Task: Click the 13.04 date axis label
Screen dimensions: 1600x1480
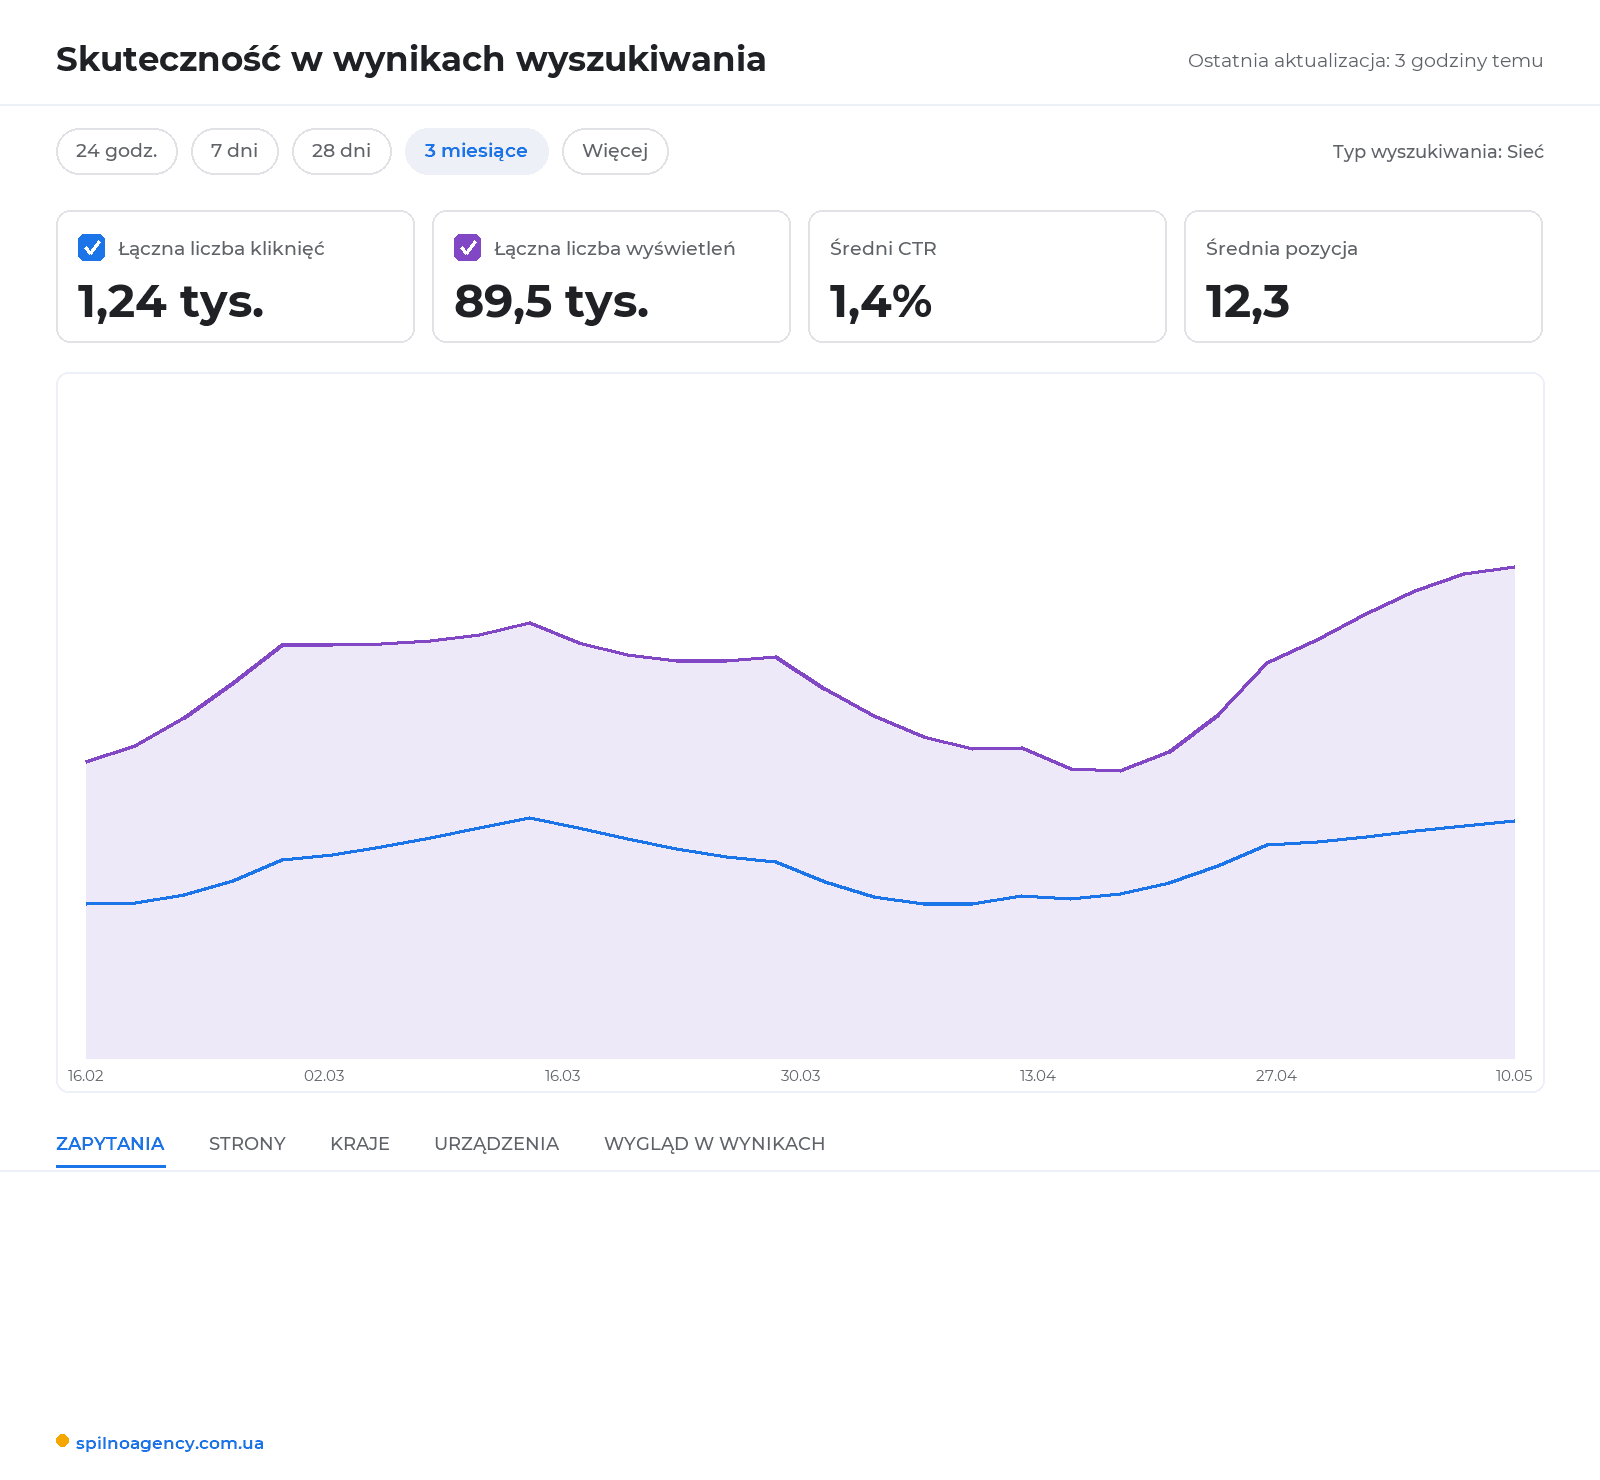Action: 1038,1076
